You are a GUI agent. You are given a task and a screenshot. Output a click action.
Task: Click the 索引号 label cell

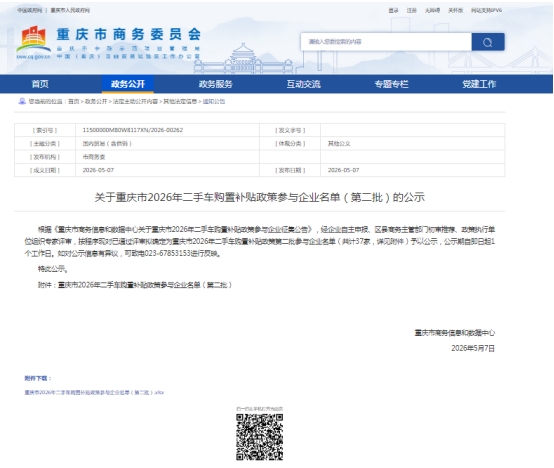[45, 130]
